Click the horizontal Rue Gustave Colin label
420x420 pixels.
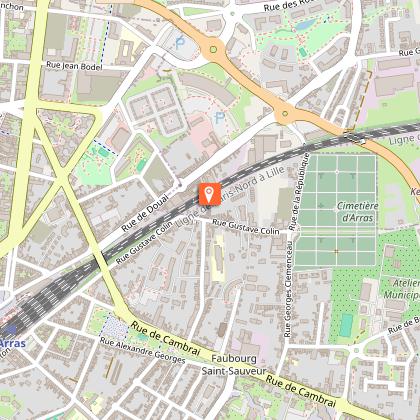[246, 227]
